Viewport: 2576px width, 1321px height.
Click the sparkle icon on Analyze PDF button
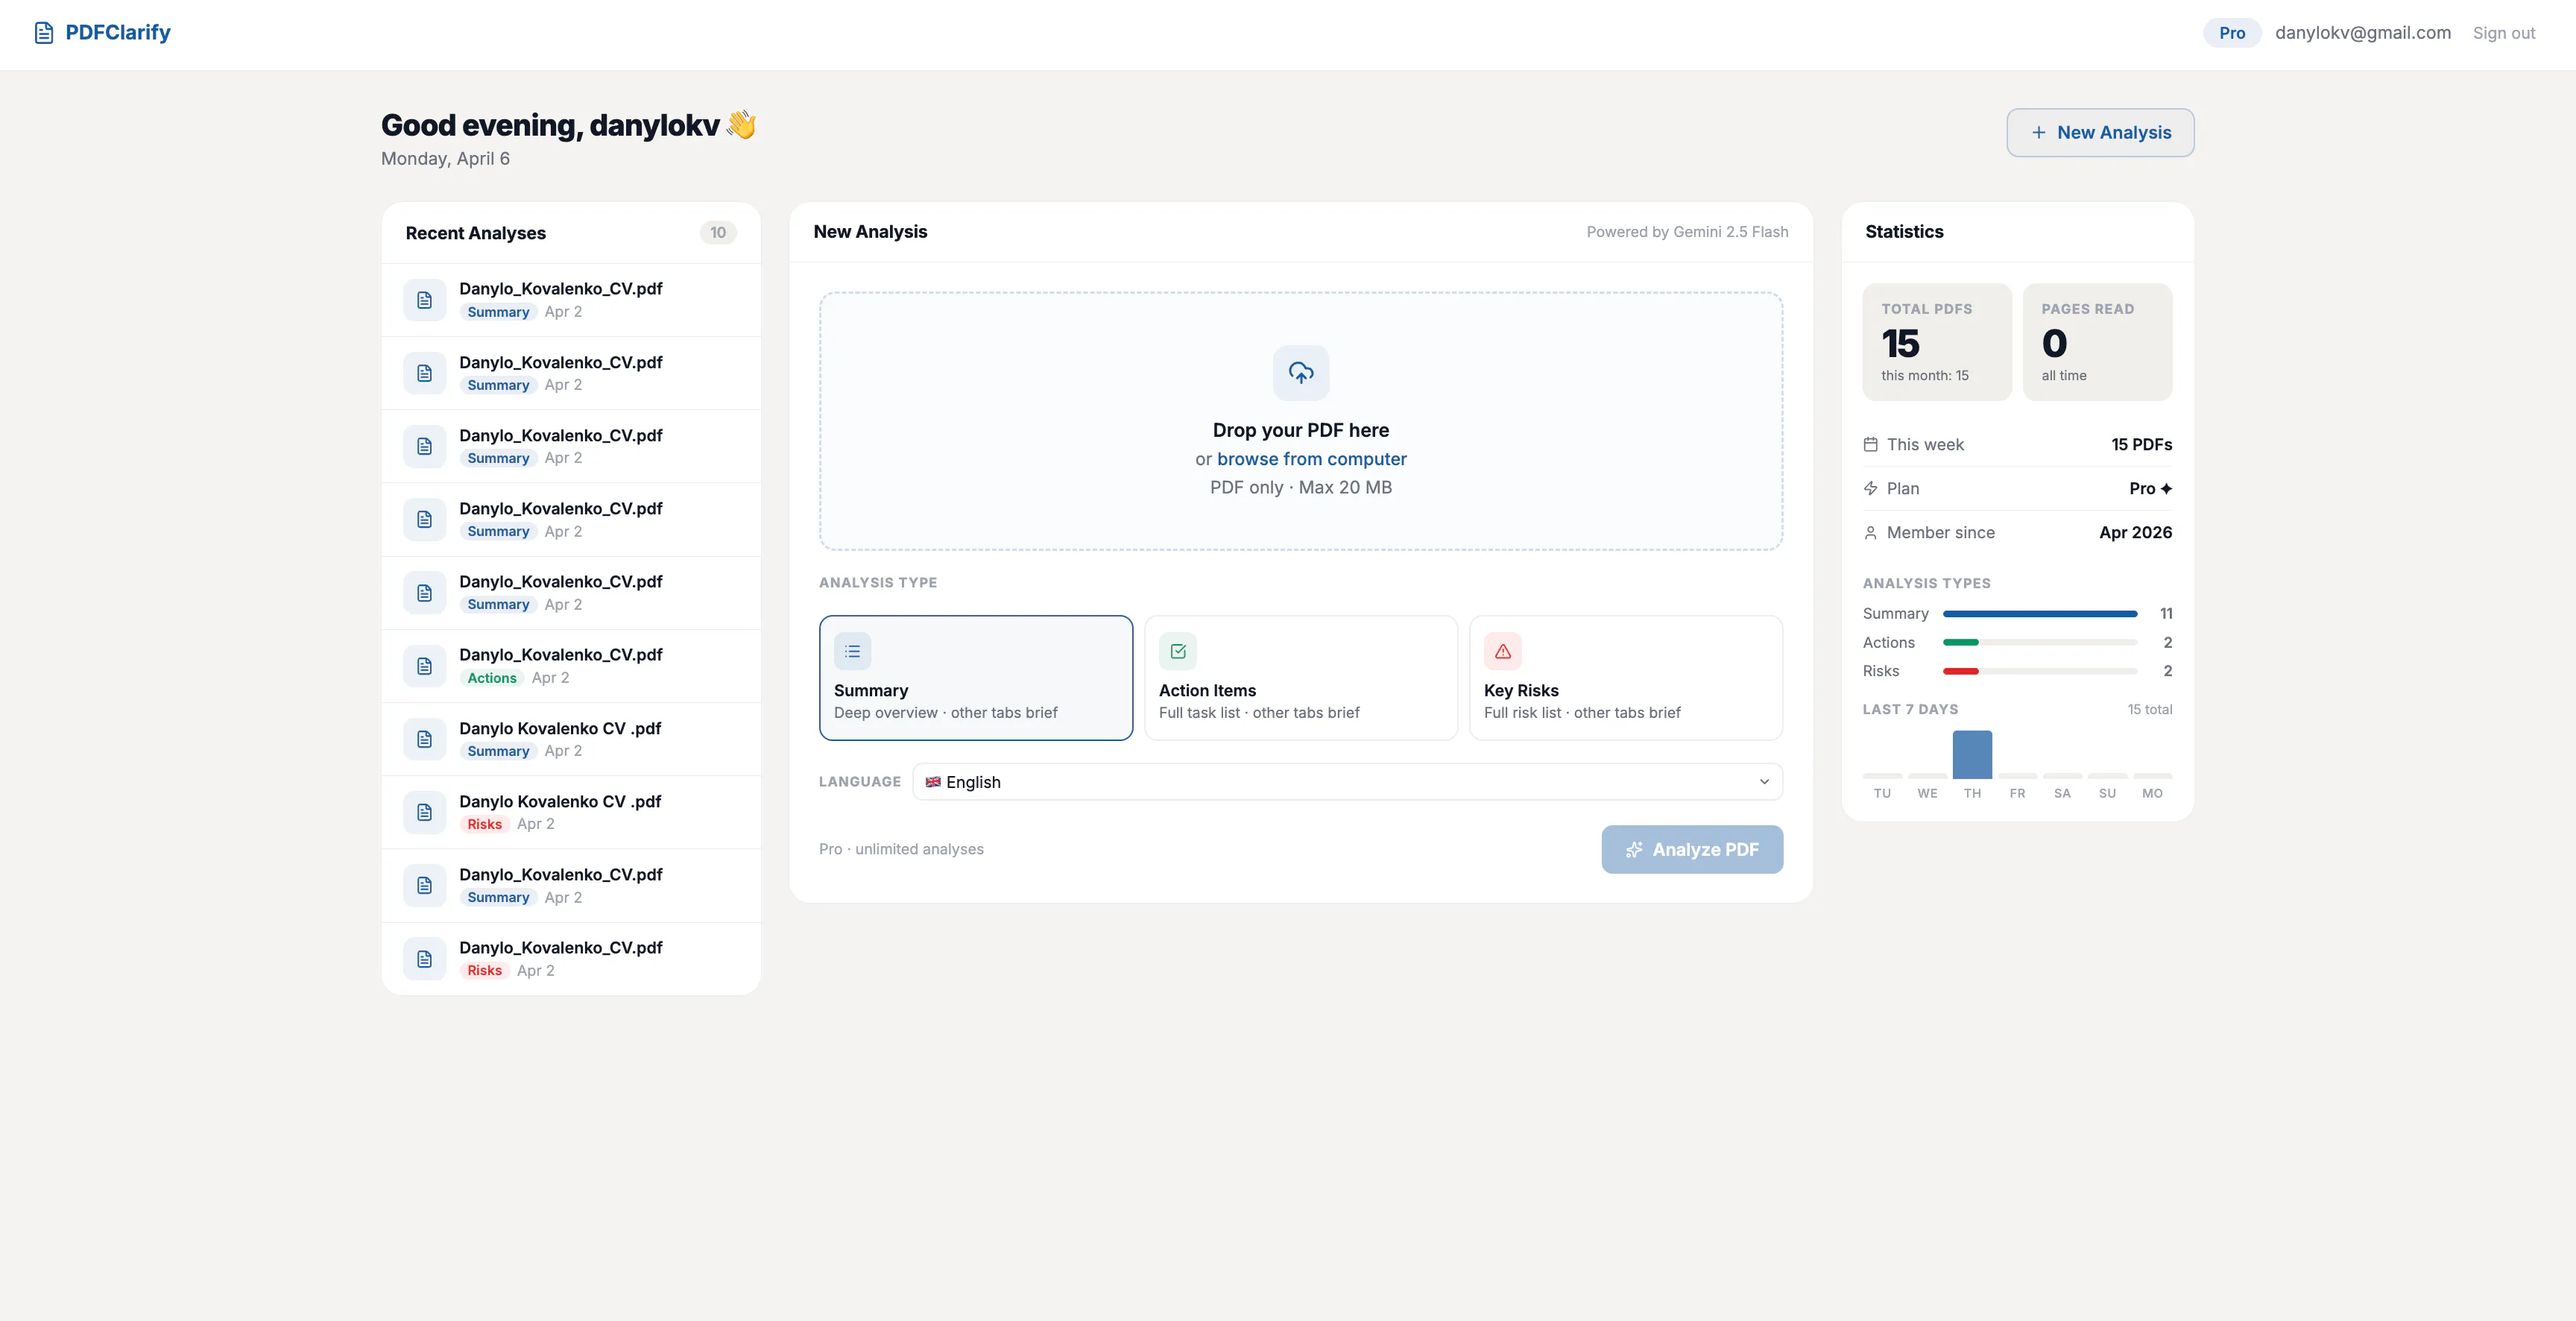1634,849
